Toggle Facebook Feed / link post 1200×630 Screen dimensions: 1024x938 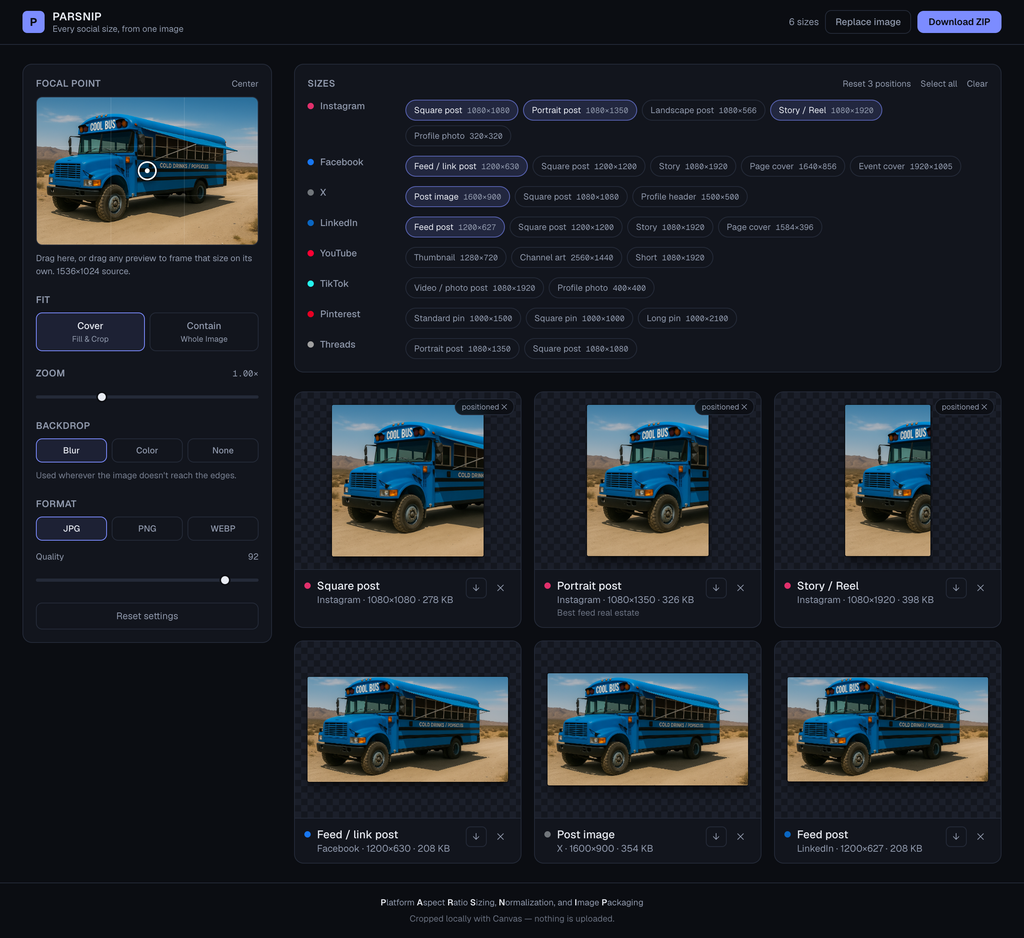tap(466, 167)
